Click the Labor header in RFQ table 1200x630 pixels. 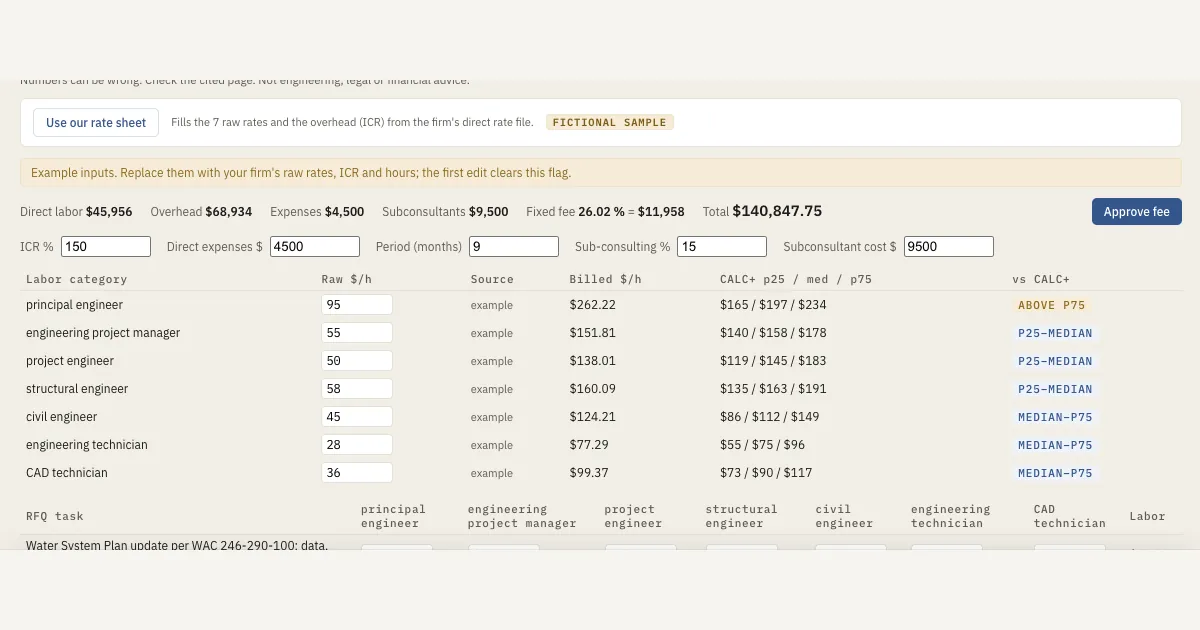tap(1147, 516)
